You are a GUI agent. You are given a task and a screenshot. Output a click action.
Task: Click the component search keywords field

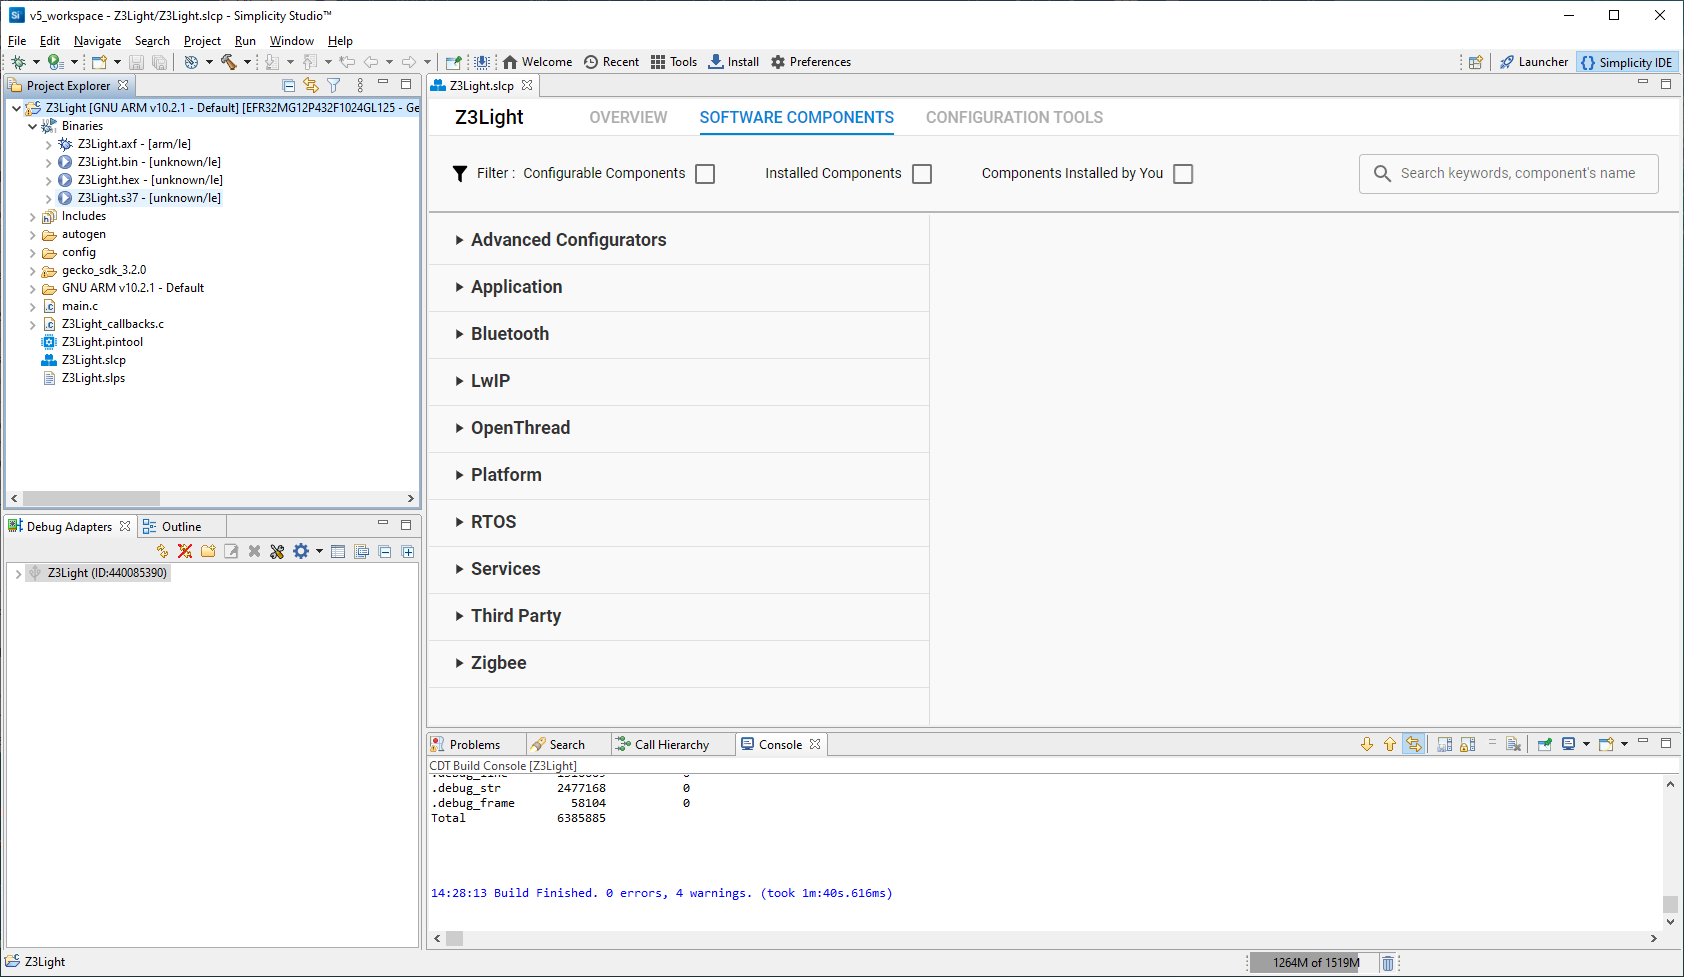tap(1518, 174)
